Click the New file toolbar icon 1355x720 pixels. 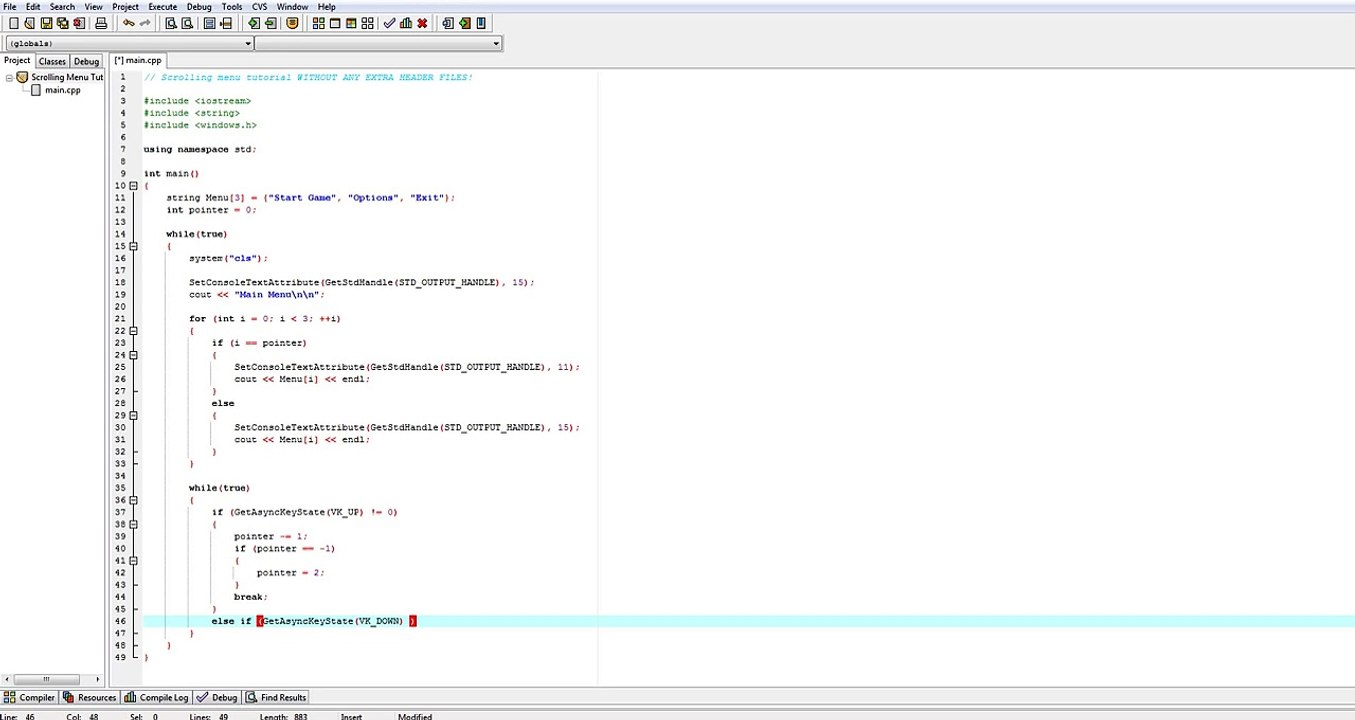point(14,23)
